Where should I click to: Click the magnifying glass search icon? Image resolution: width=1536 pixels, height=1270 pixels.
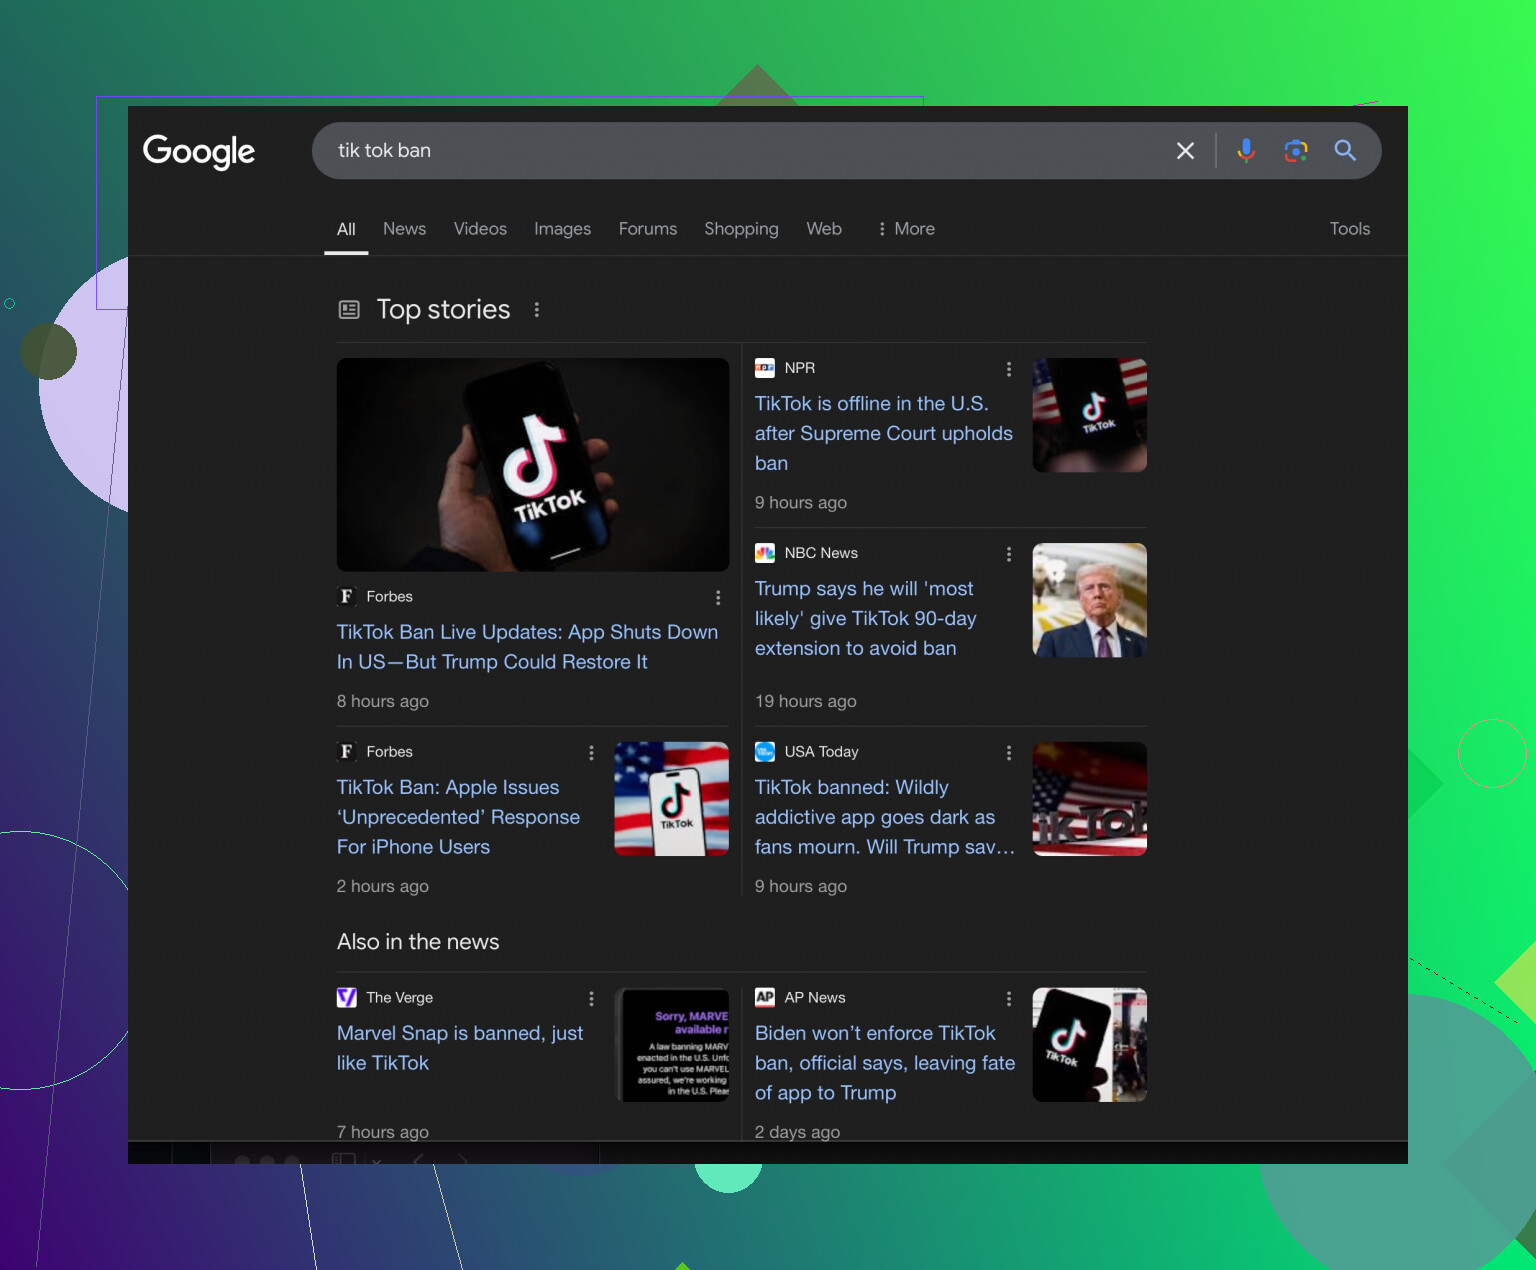coord(1345,151)
